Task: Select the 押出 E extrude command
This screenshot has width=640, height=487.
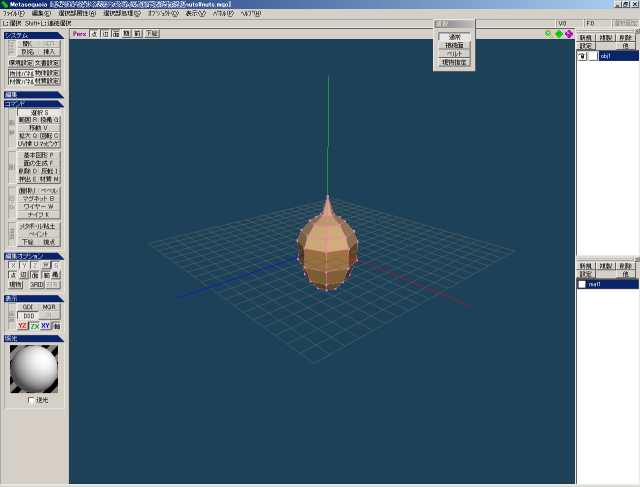Action: 28,179
